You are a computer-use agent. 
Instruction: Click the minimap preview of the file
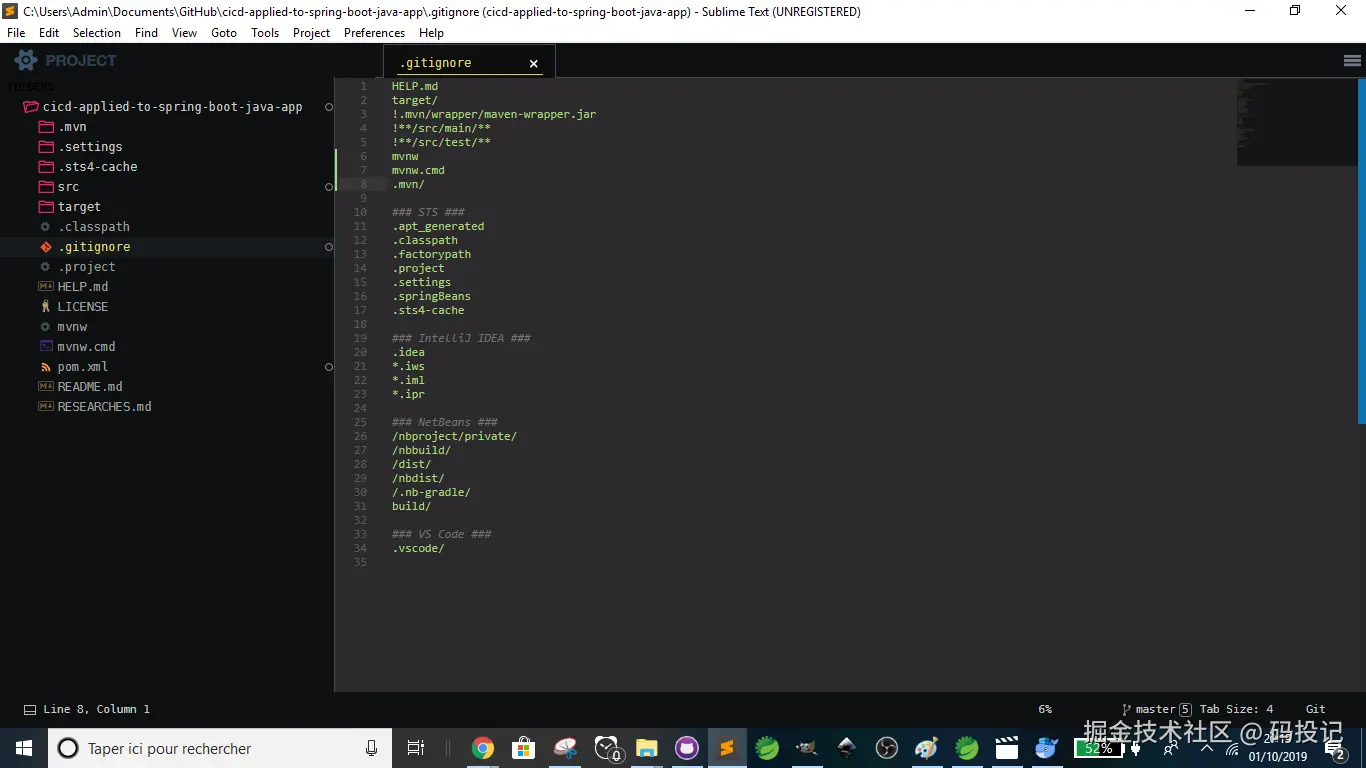tap(1296, 122)
